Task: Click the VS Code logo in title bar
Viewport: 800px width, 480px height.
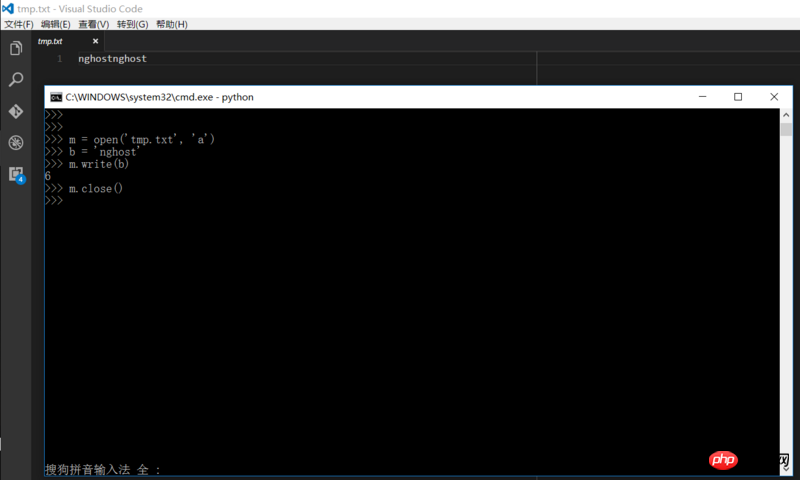Action: 8,9
